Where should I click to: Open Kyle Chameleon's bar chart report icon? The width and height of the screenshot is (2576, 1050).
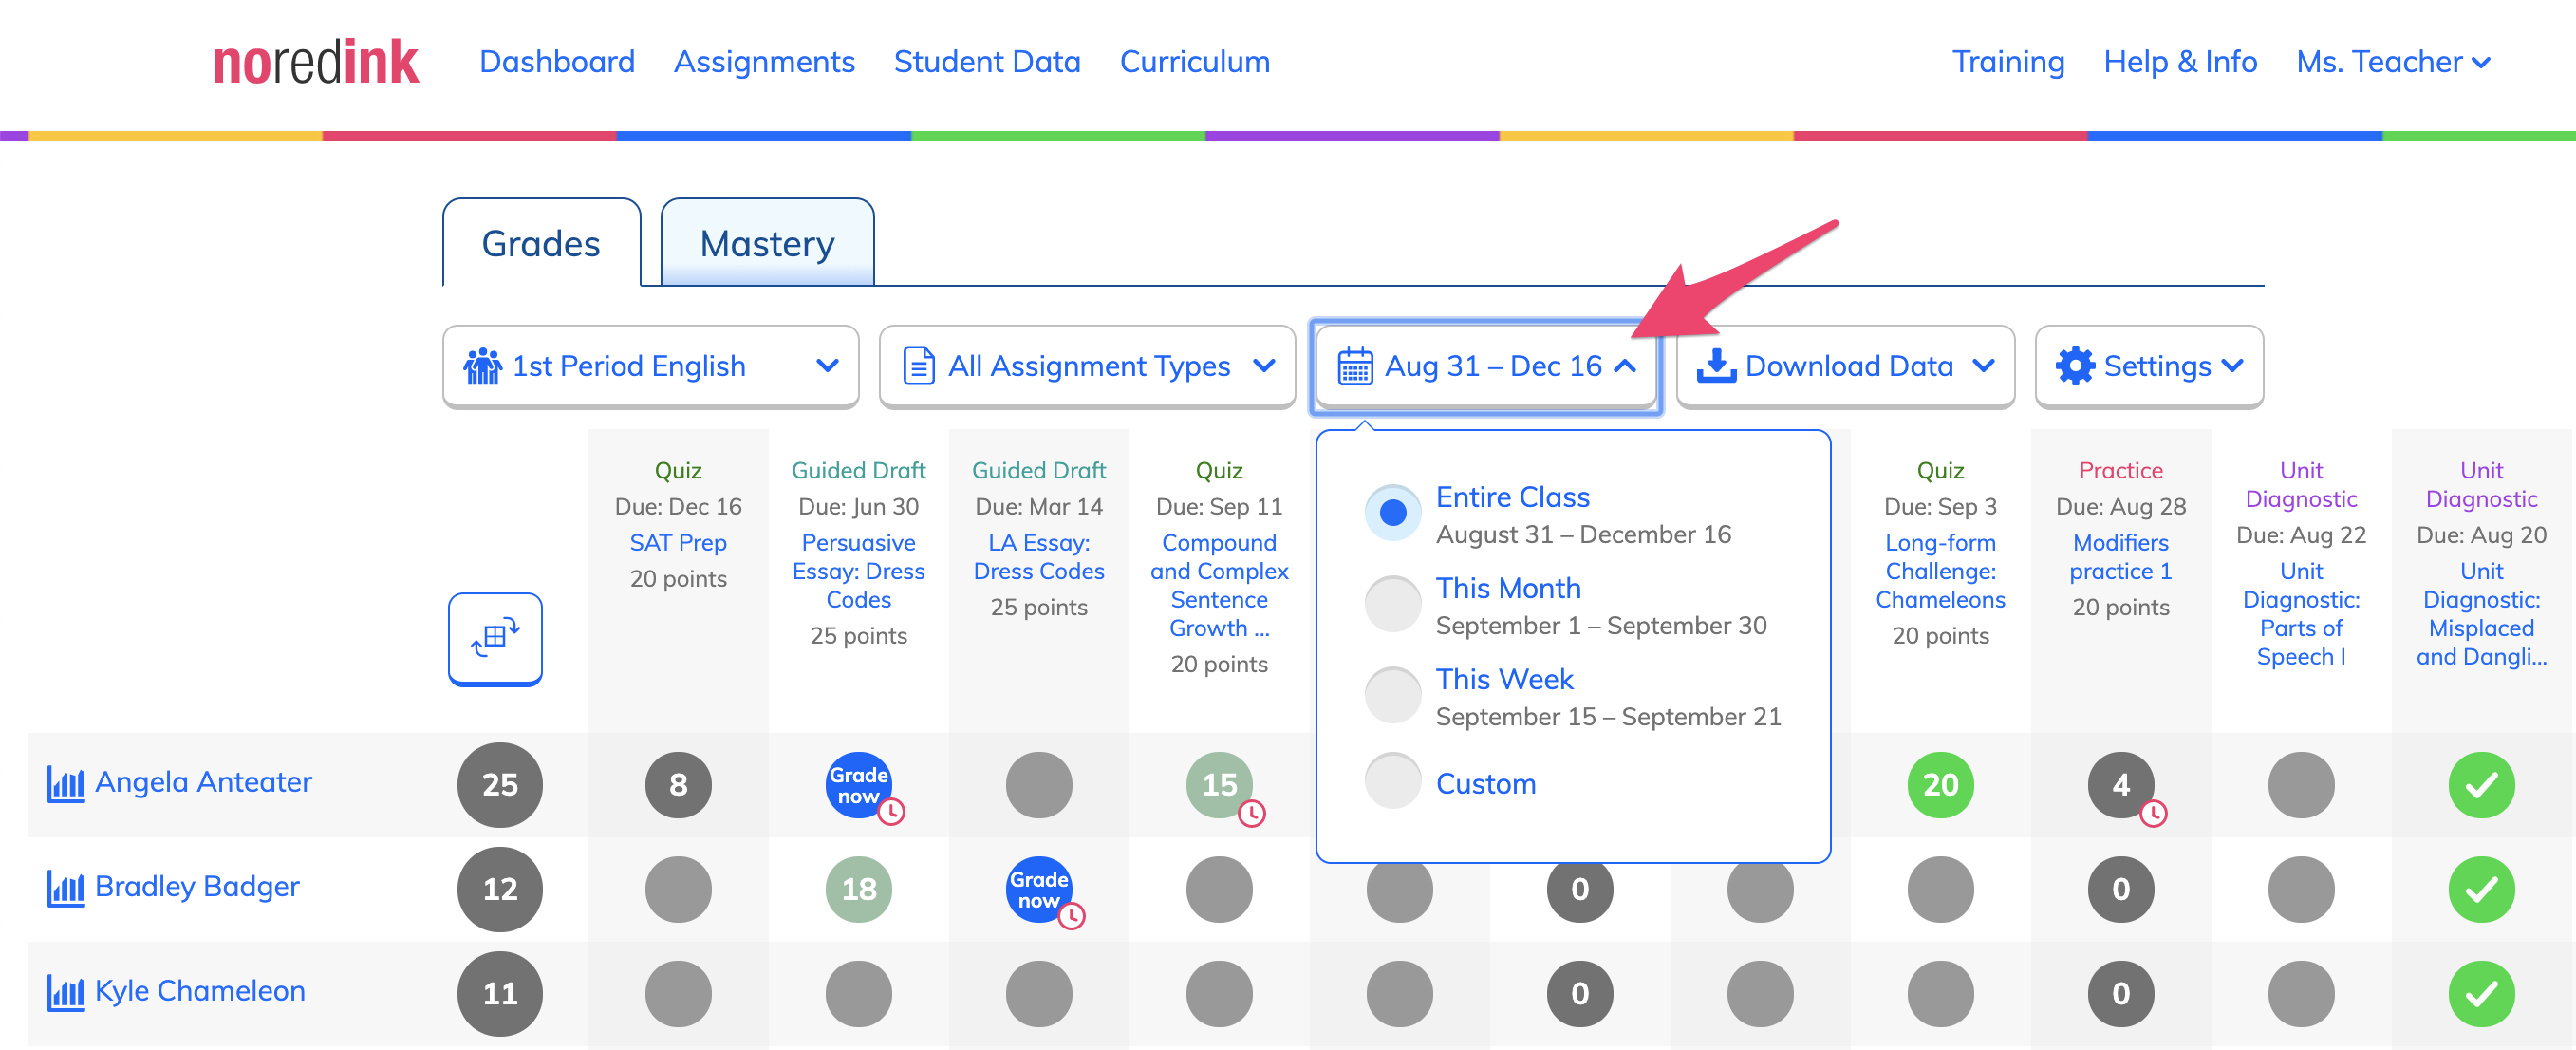66,992
